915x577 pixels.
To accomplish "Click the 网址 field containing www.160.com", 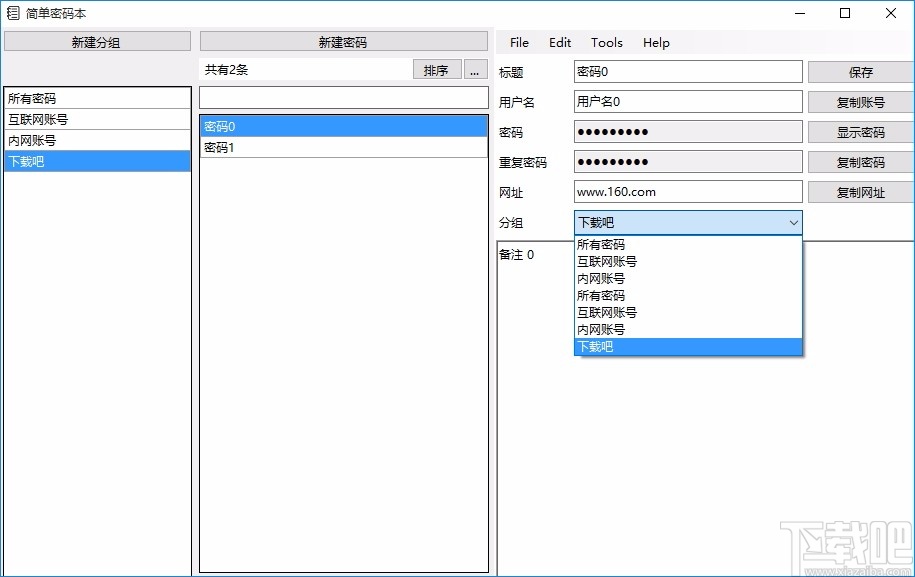I will pyautogui.click(x=687, y=191).
